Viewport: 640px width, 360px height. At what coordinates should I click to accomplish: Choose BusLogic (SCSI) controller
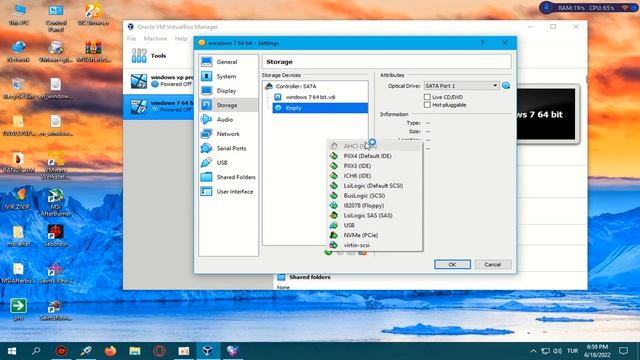[375, 196]
